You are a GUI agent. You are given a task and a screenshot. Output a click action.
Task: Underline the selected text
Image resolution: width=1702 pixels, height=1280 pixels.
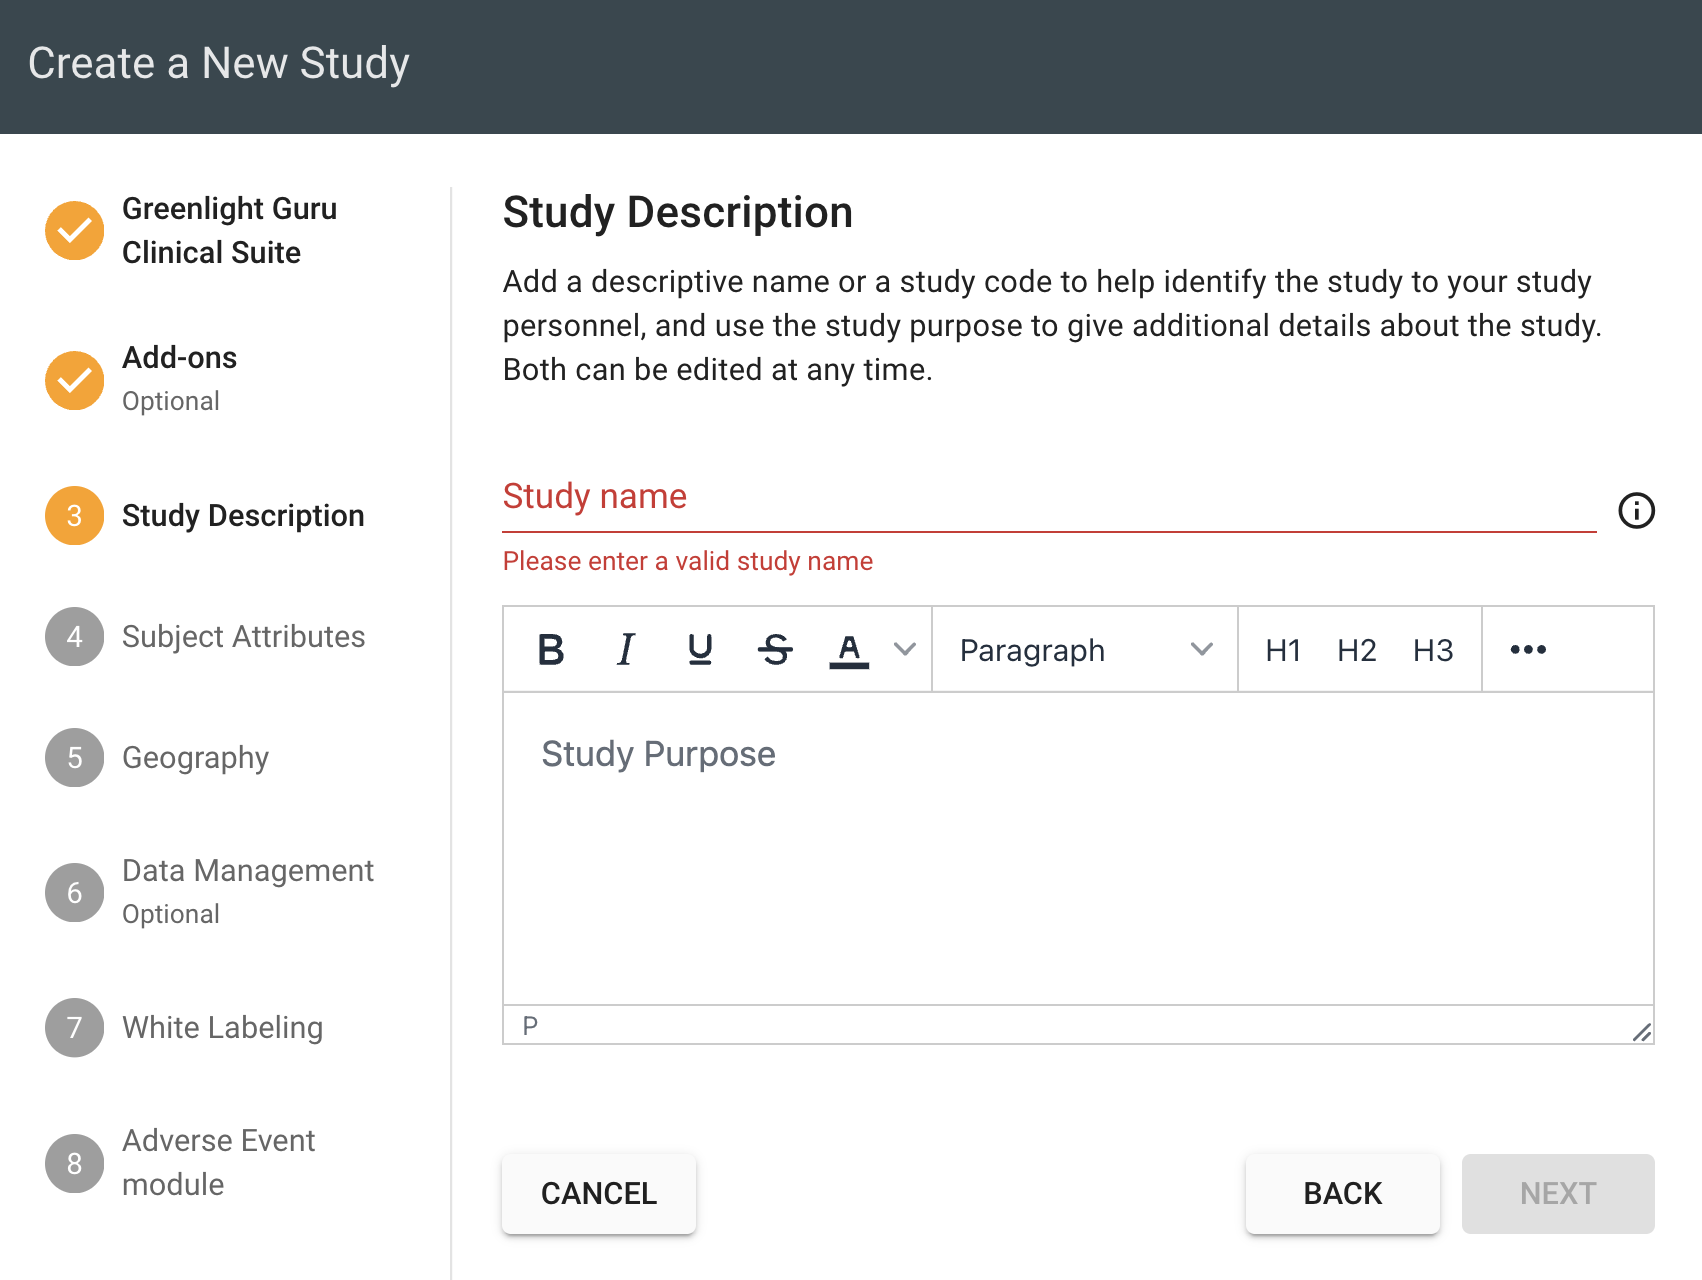[x=700, y=650]
